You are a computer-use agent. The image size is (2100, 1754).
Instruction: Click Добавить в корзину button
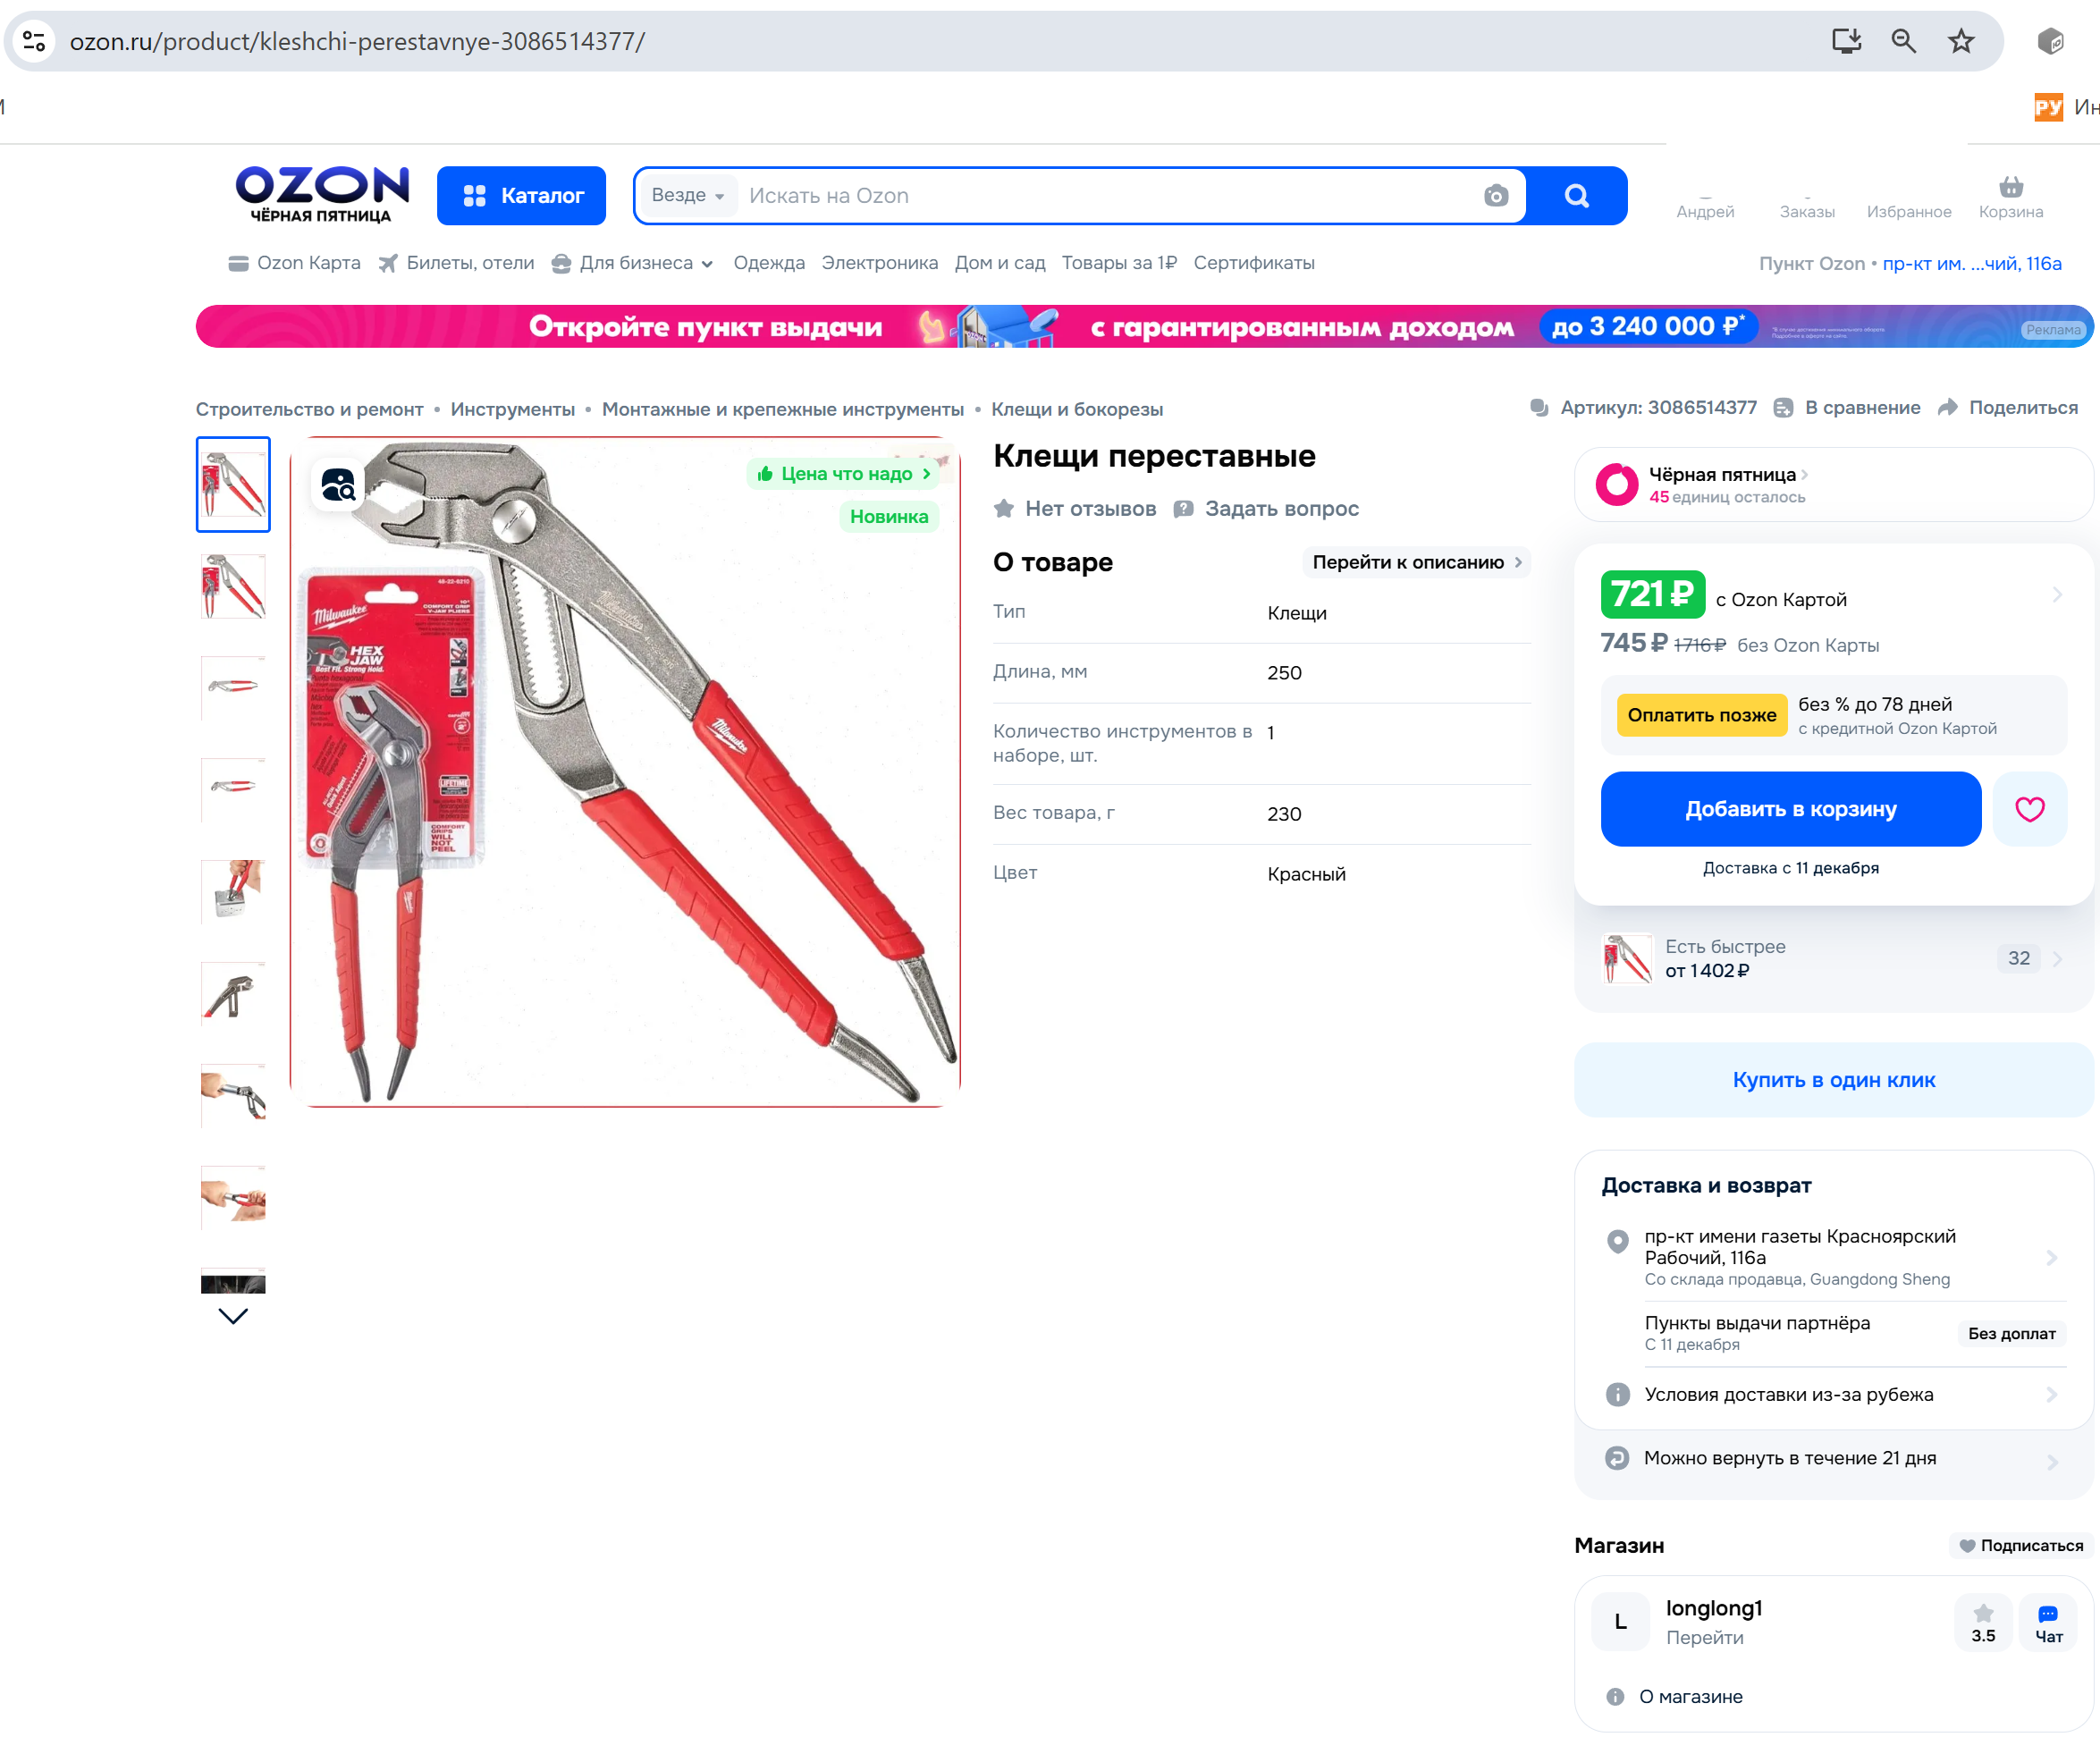1790,809
